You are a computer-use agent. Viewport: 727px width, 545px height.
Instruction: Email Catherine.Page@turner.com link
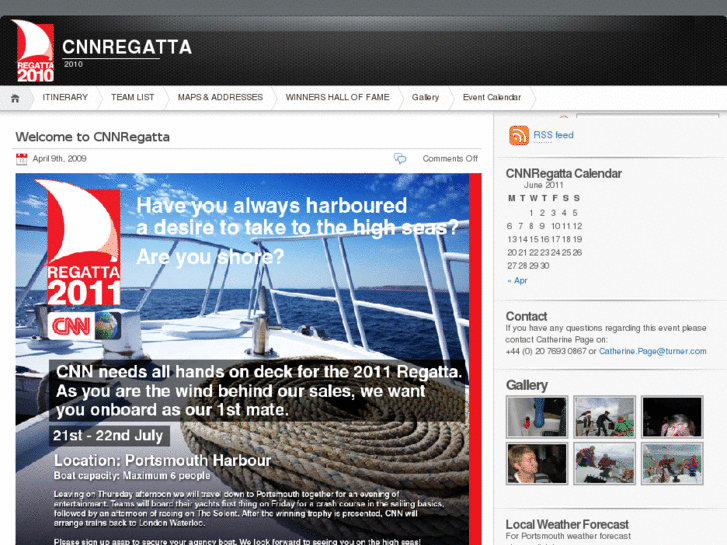[652, 351]
